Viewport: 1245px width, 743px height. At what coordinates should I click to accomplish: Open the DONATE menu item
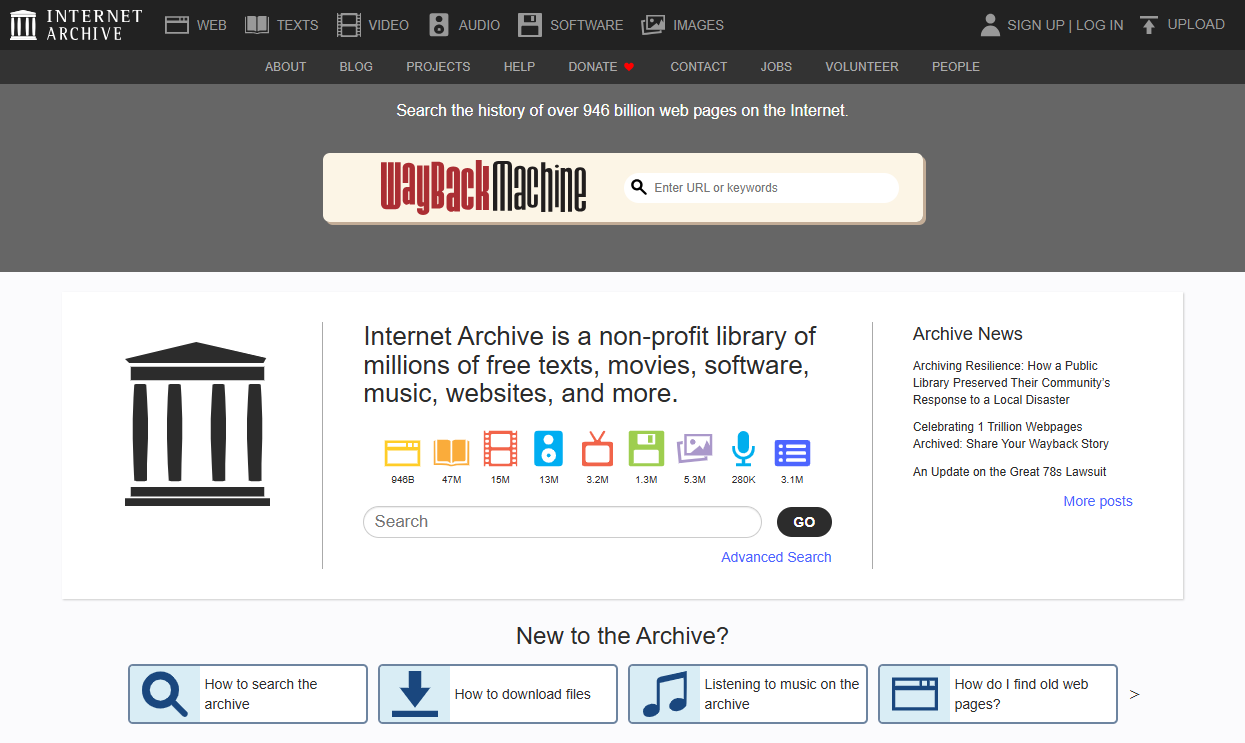pyautogui.click(x=593, y=66)
